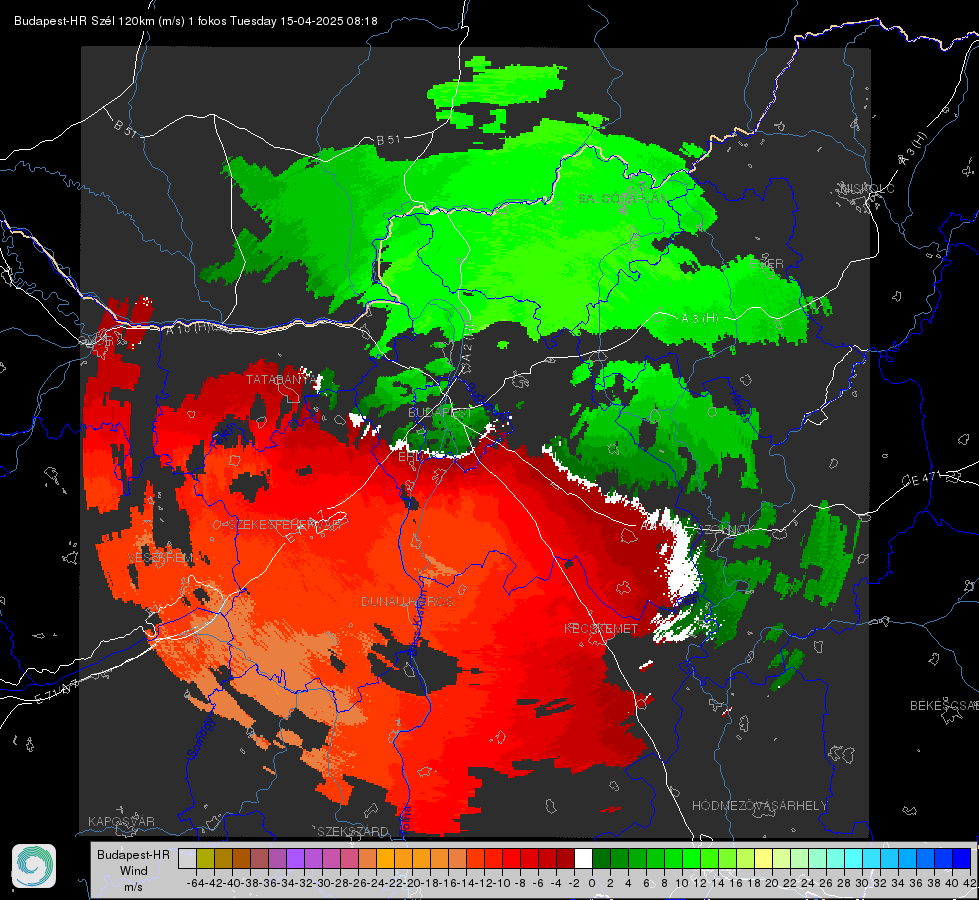Image resolution: width=979 pixels, height=900 pixels.
Task: Select the -26 value on the legend scale
Action: click(x=358, y=883)
